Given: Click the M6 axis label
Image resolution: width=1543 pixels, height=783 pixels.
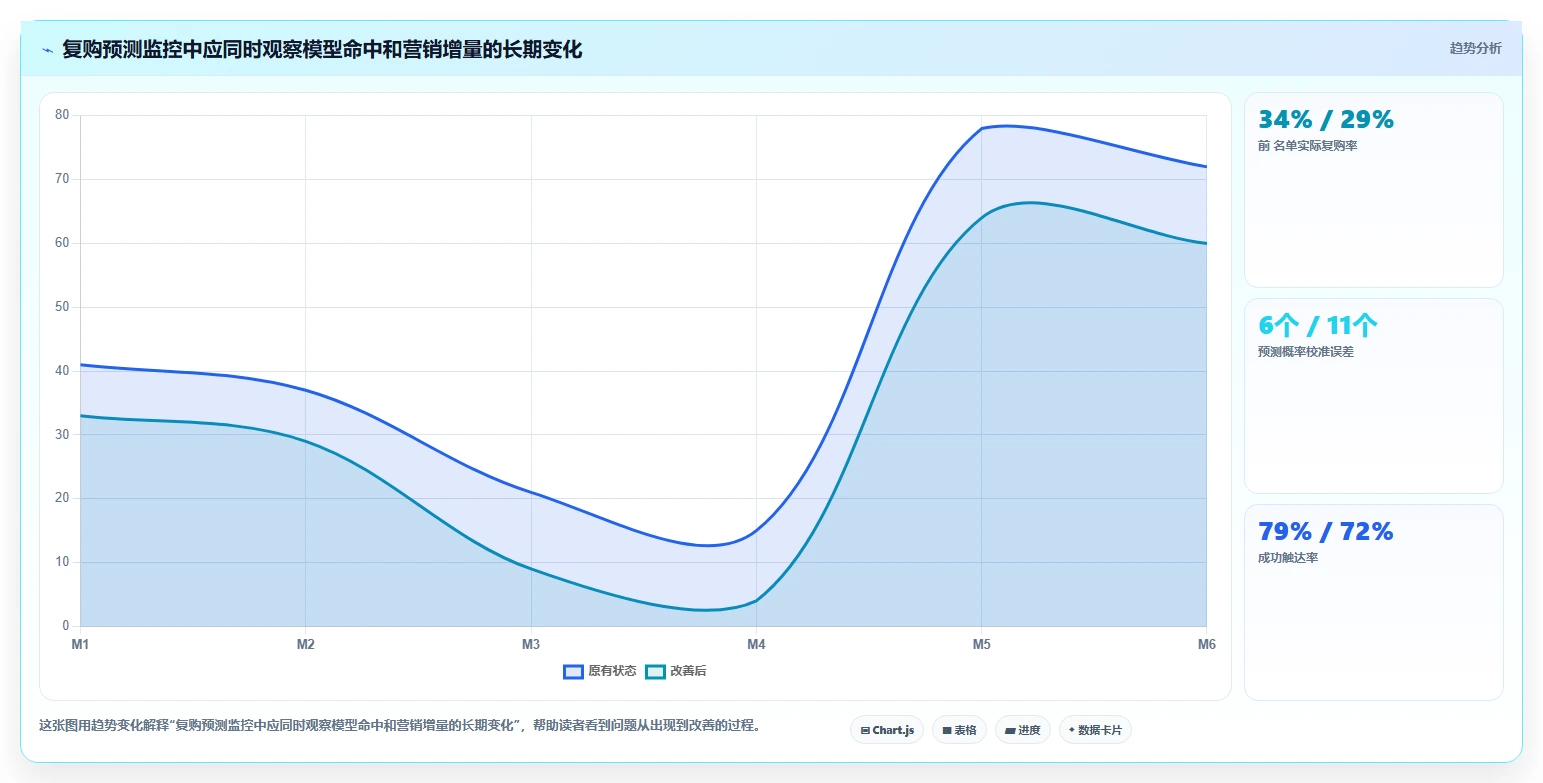Looking at the screenshot, I should click(x=1206, y=645).
